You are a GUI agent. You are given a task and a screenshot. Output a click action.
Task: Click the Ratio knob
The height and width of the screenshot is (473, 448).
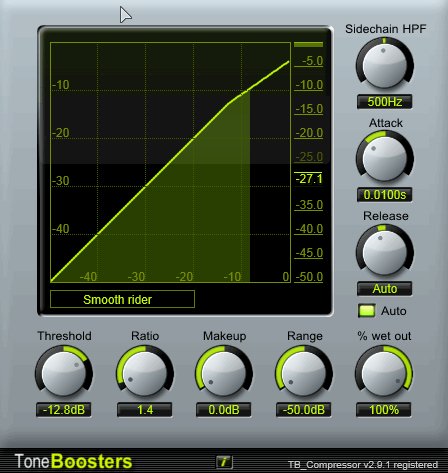click(145, 373)
